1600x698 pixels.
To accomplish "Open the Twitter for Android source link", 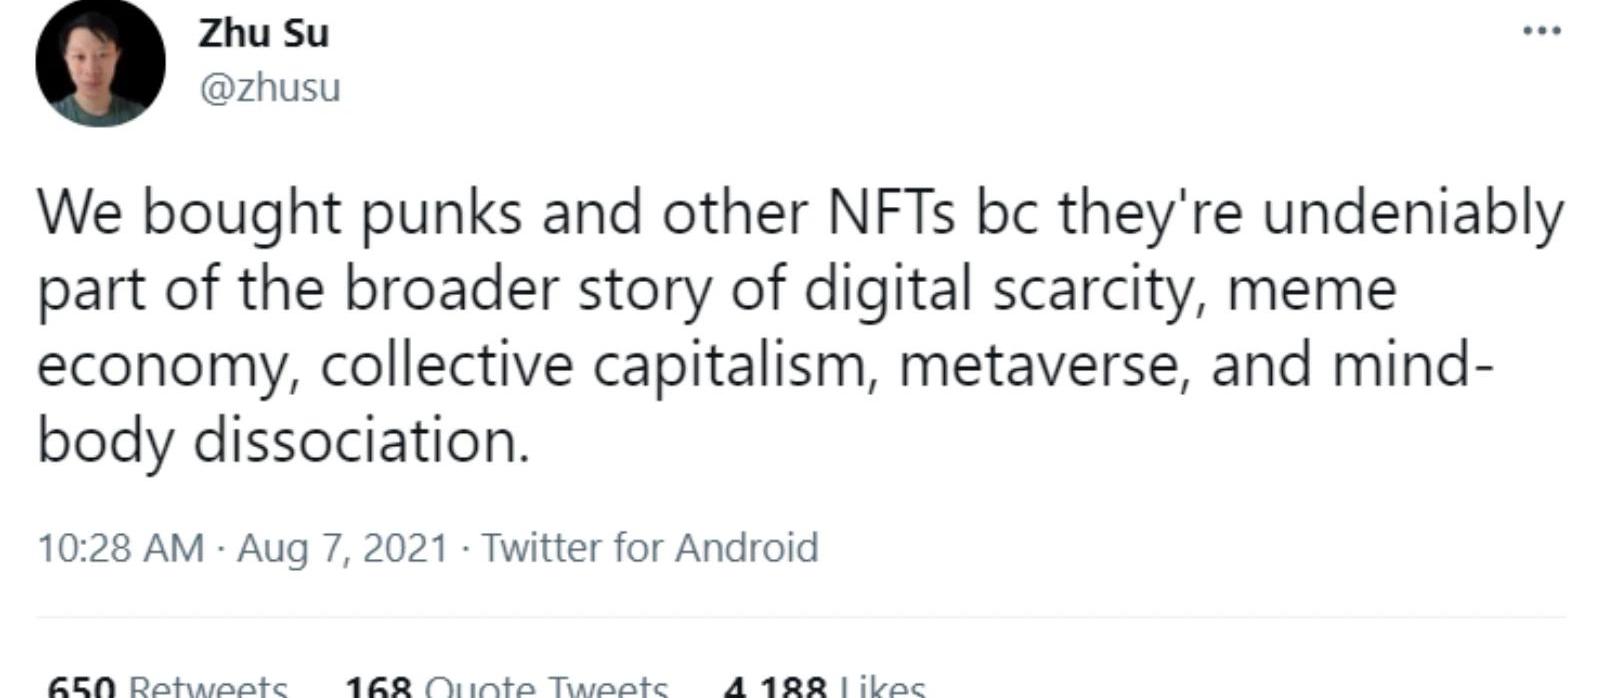I will click(x=650, y=548).
